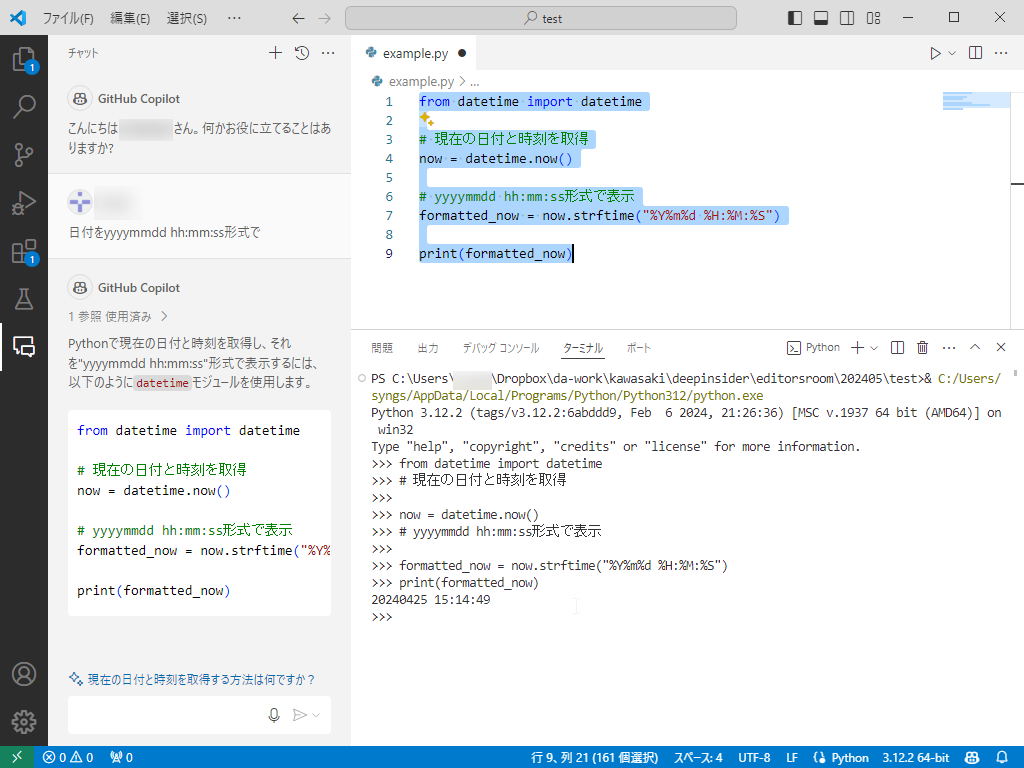The width and height of the screenshot is (1024, 768).
Task: Kill the terminal with the trash icon
Action: [x=921, y=347]
